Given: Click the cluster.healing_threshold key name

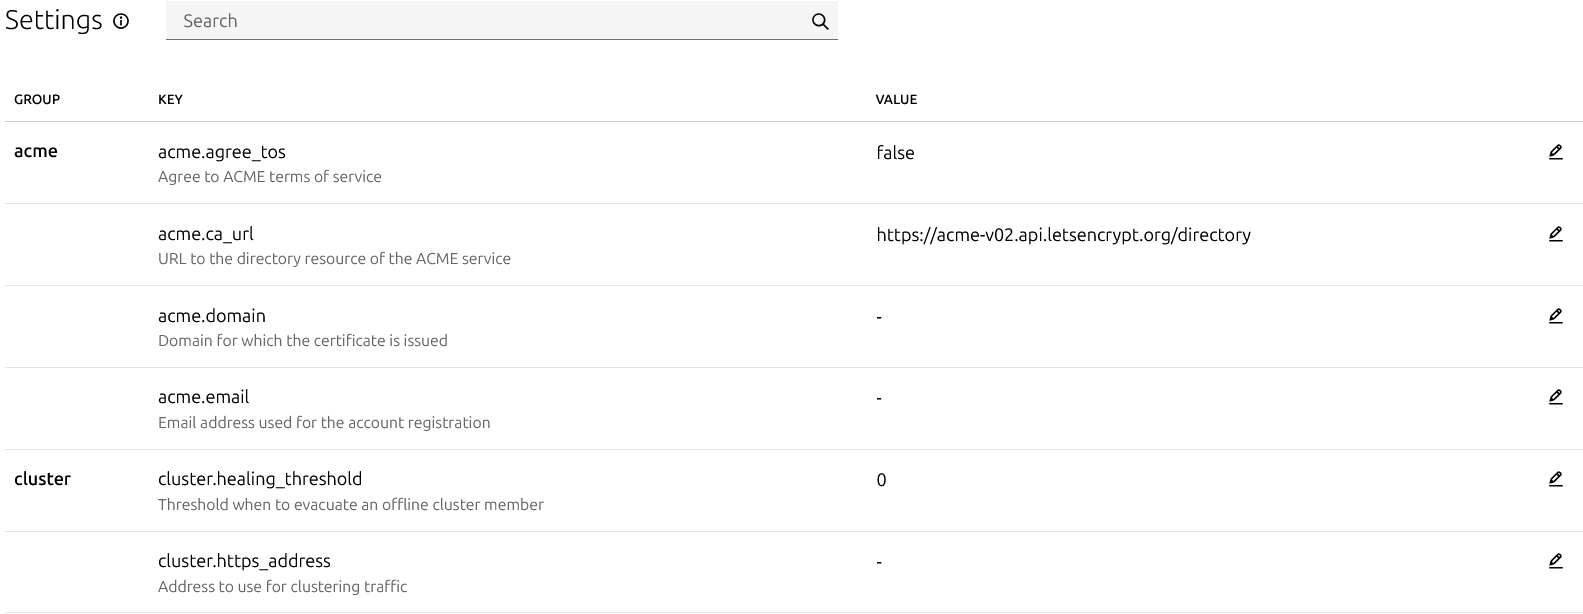Looking at the screenshot, I should (260, 479).
